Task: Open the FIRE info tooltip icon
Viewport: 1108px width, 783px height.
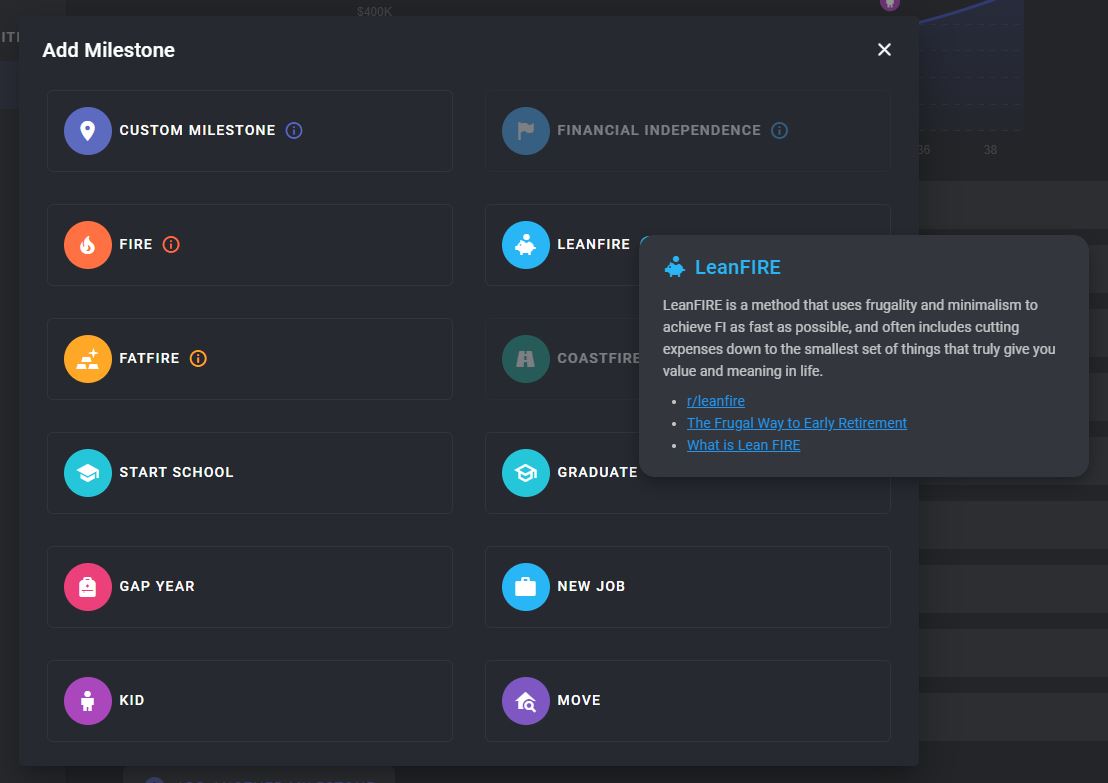Action: click(x=171, y=245)
